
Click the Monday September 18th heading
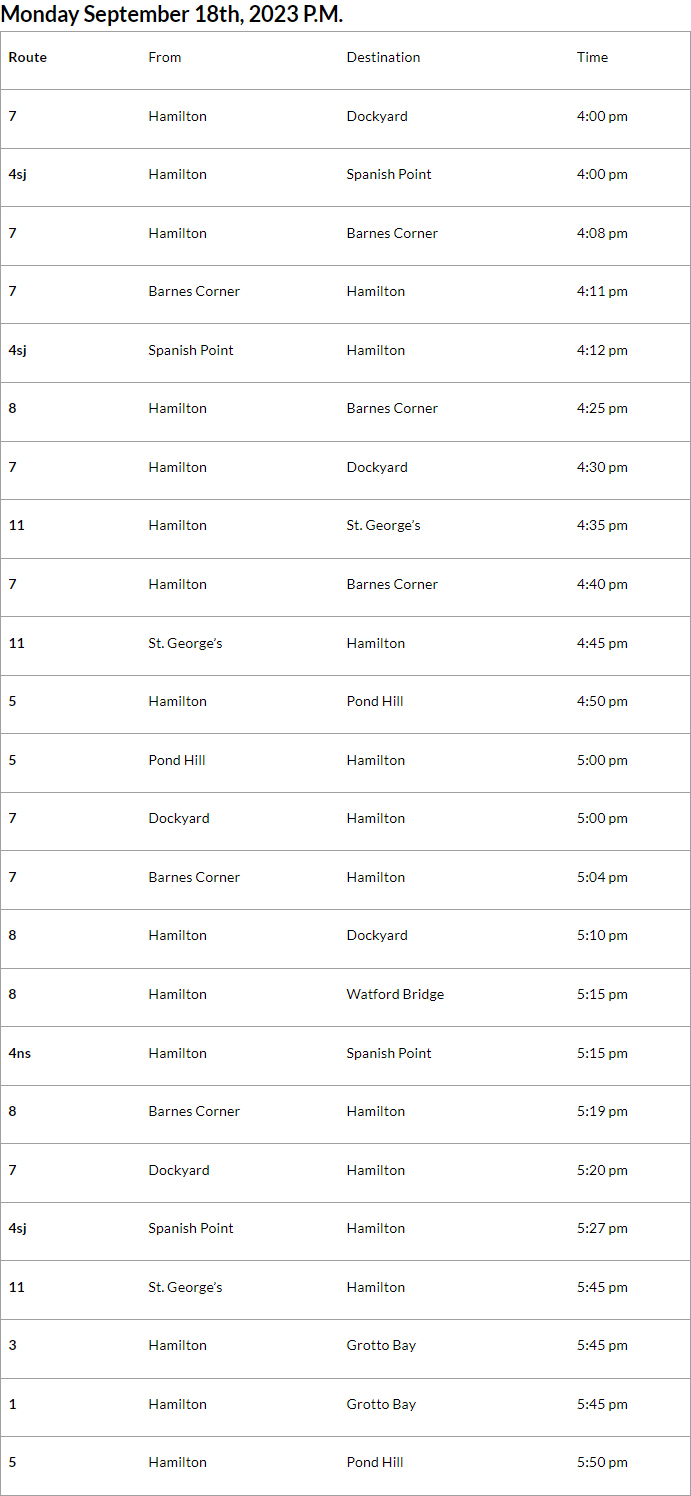172,14
